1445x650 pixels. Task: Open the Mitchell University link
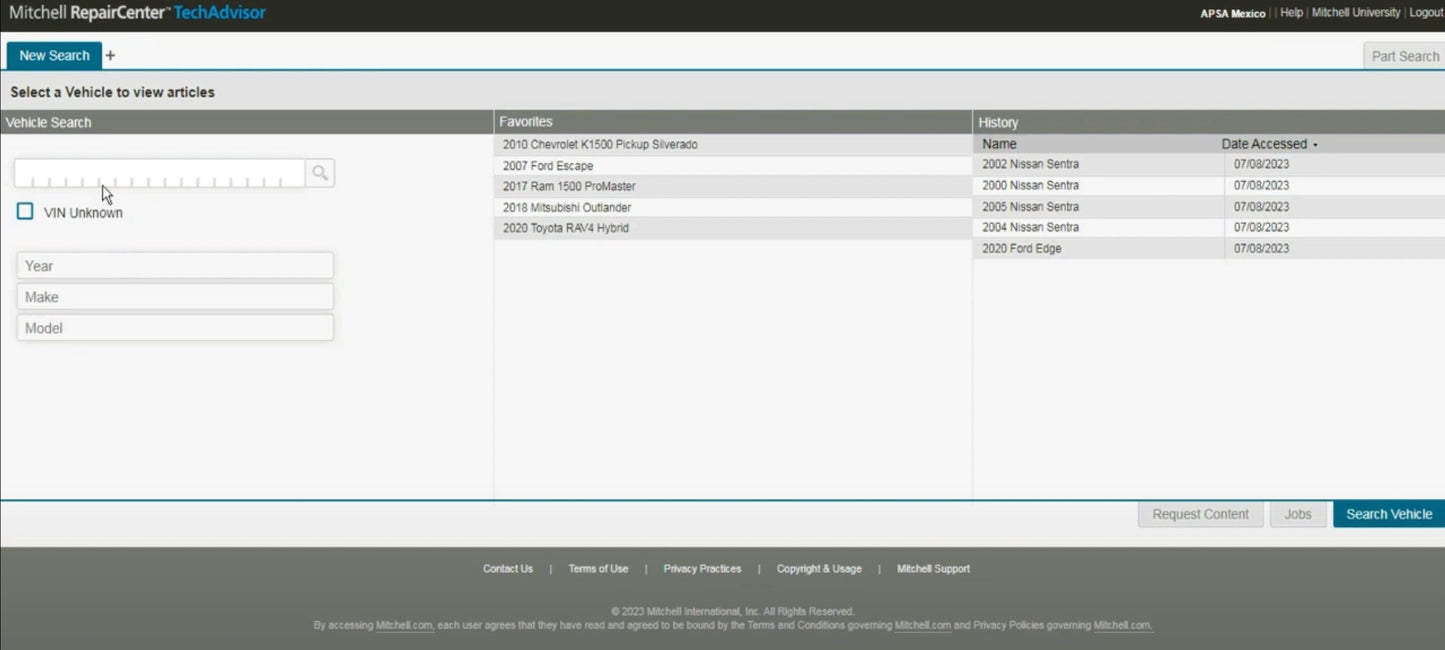[1356, 13]
